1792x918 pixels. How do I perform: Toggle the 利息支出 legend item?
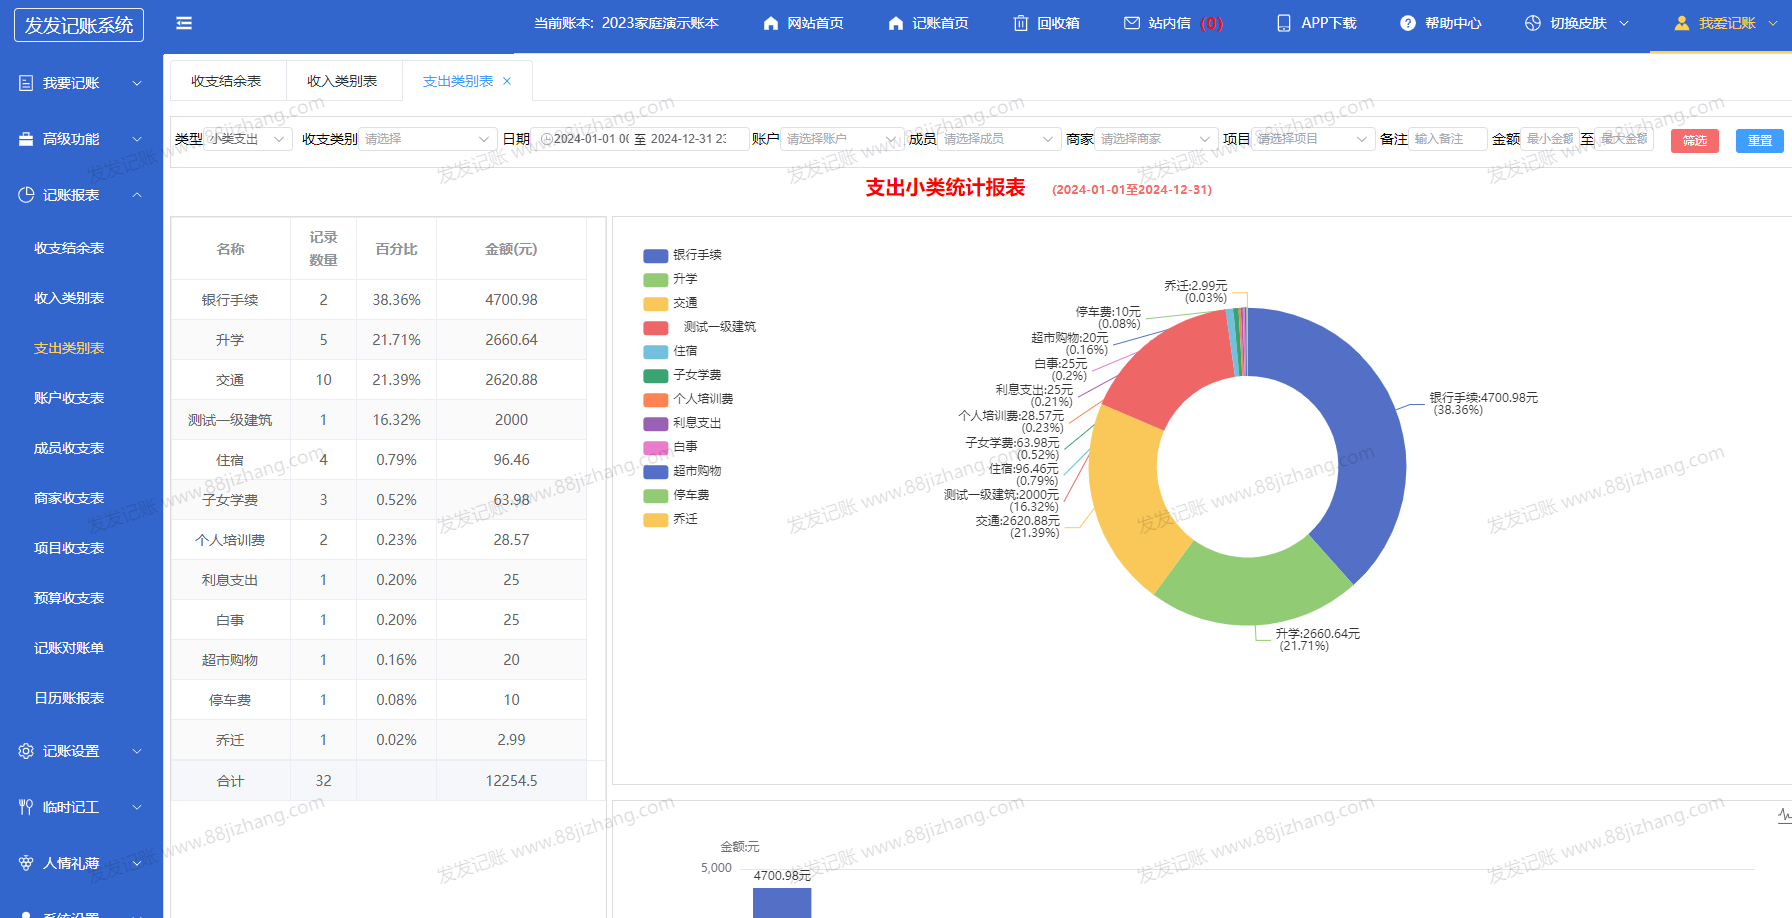pos(682,423)
